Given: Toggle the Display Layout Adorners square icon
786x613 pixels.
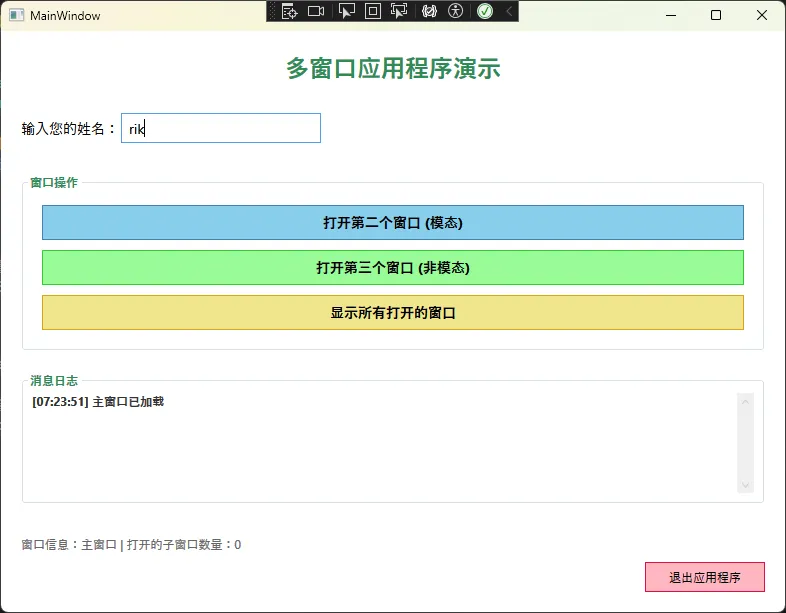Looking at the screenshot, I should tap(372, 11).
